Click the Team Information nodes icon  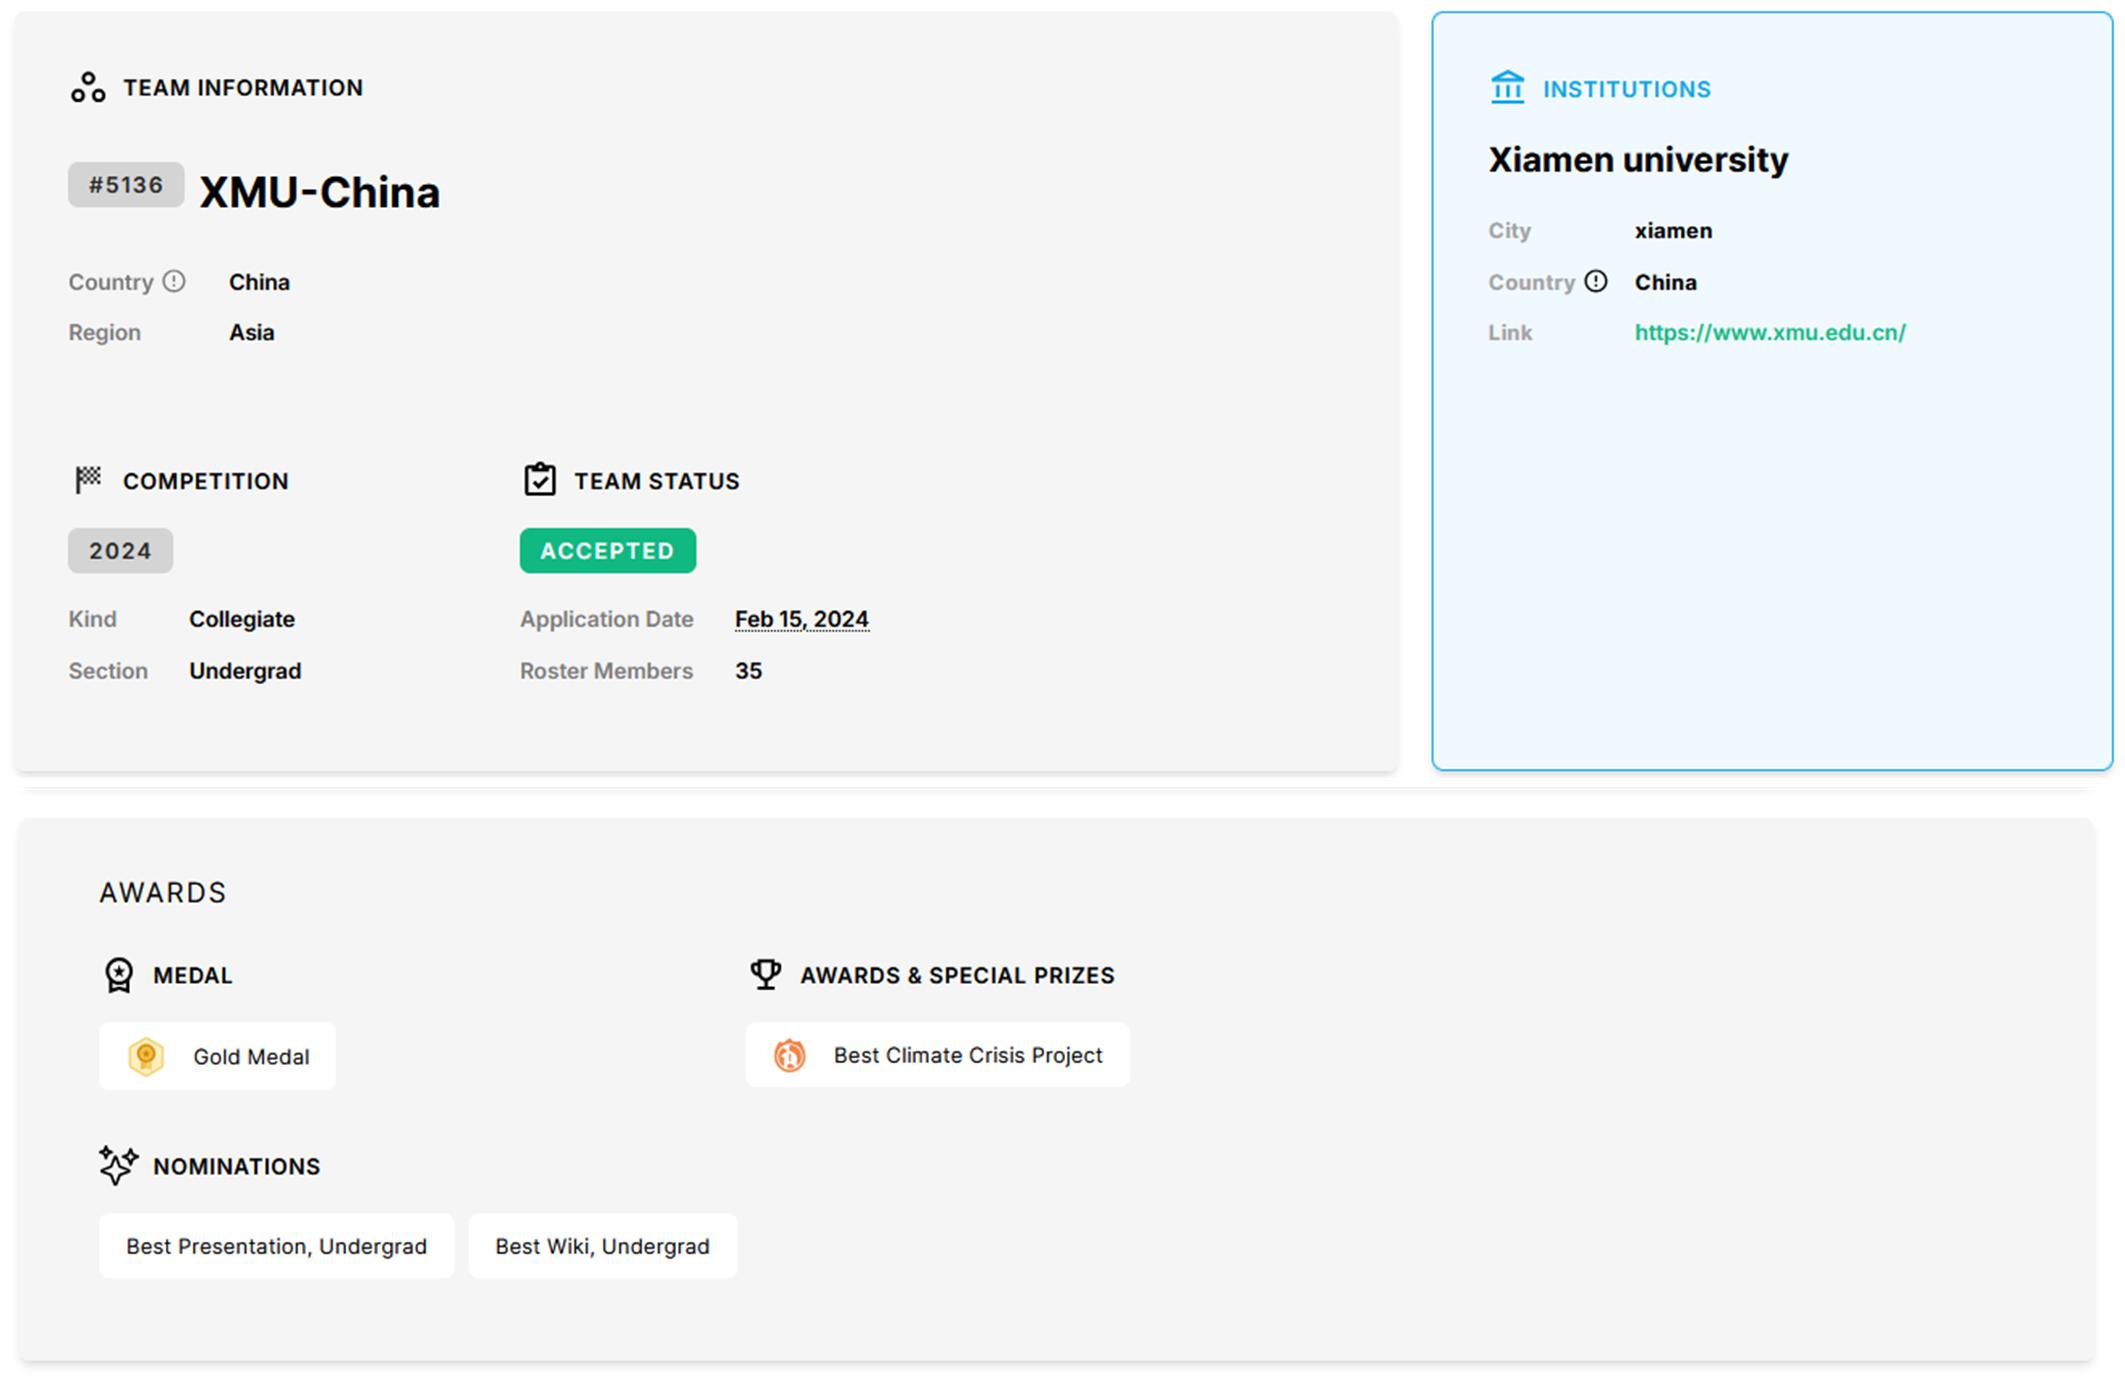(x=88, y=88)
